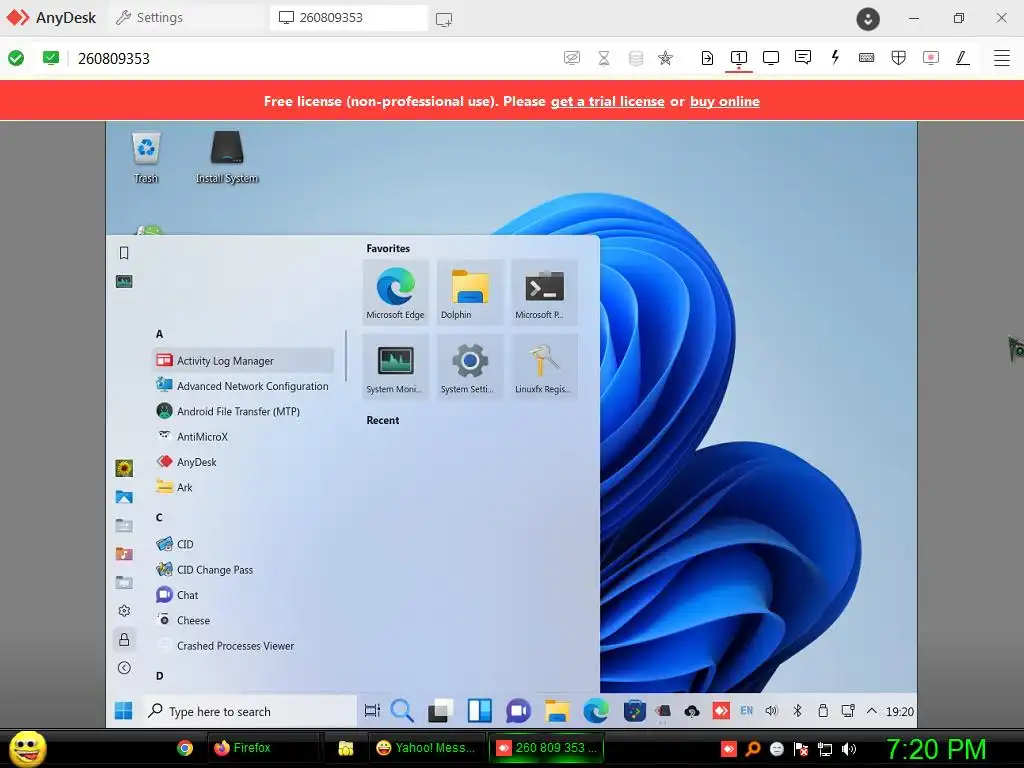Open a new AnyDesk session tab
This screenshot has width=1024, height=768.
click(444, 18)
